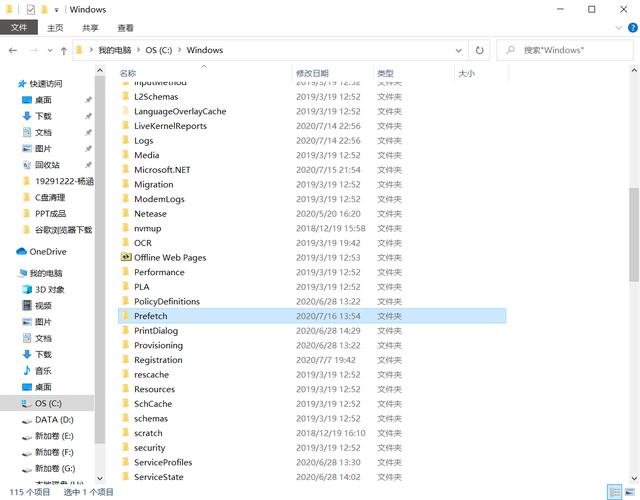Viewport: 640px width, 500px height.
Task: Switch to the 查看 ribbon tab
Action: tap(125, 28)
